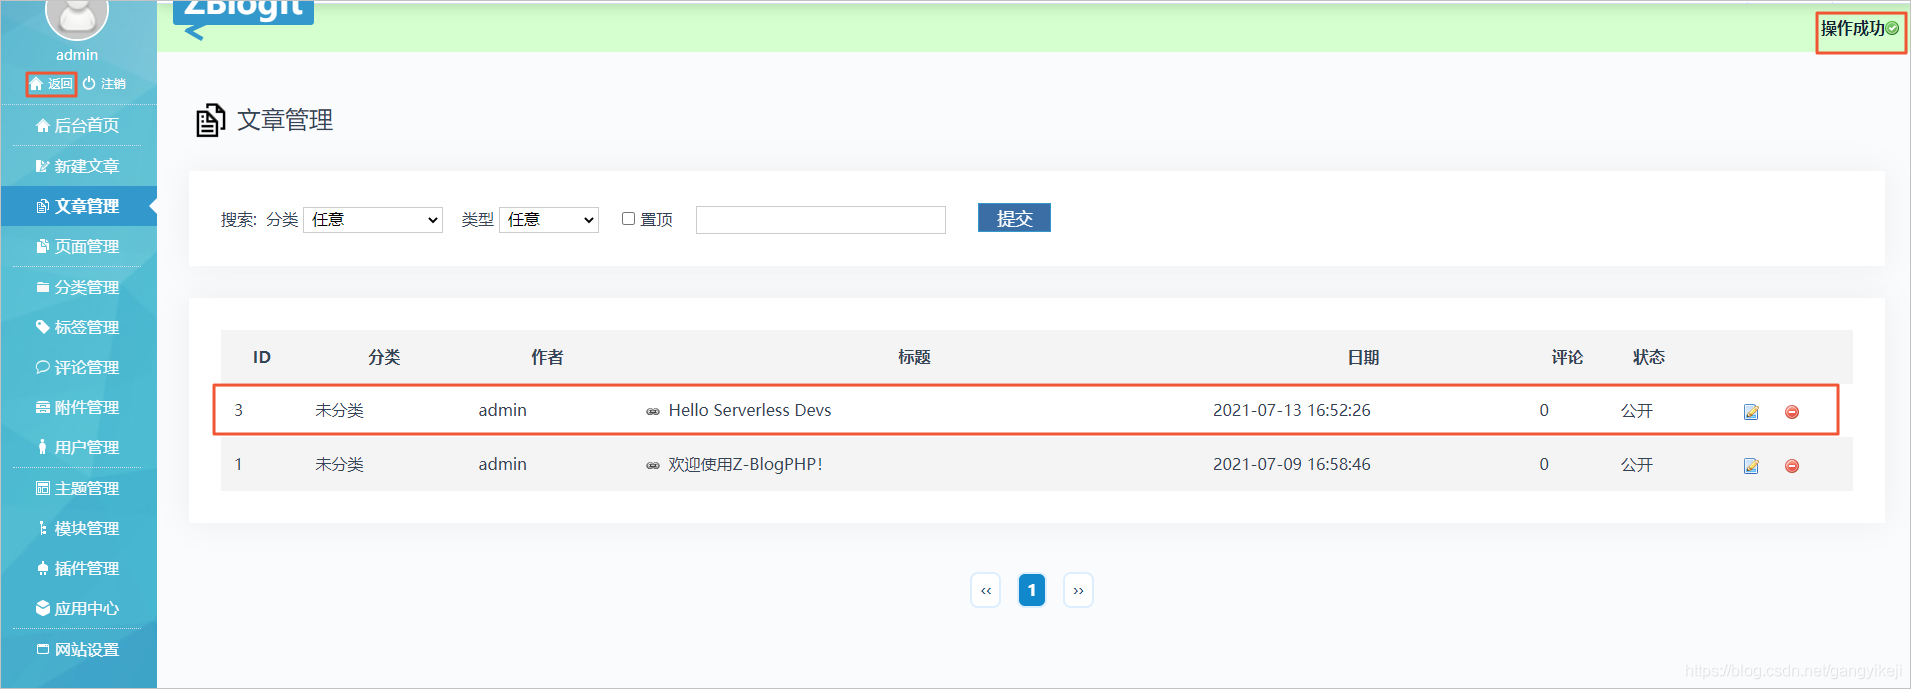Open 附件管理 in sidebar
This screenshot has height=689, width=1911.
(x=78, y=407)
